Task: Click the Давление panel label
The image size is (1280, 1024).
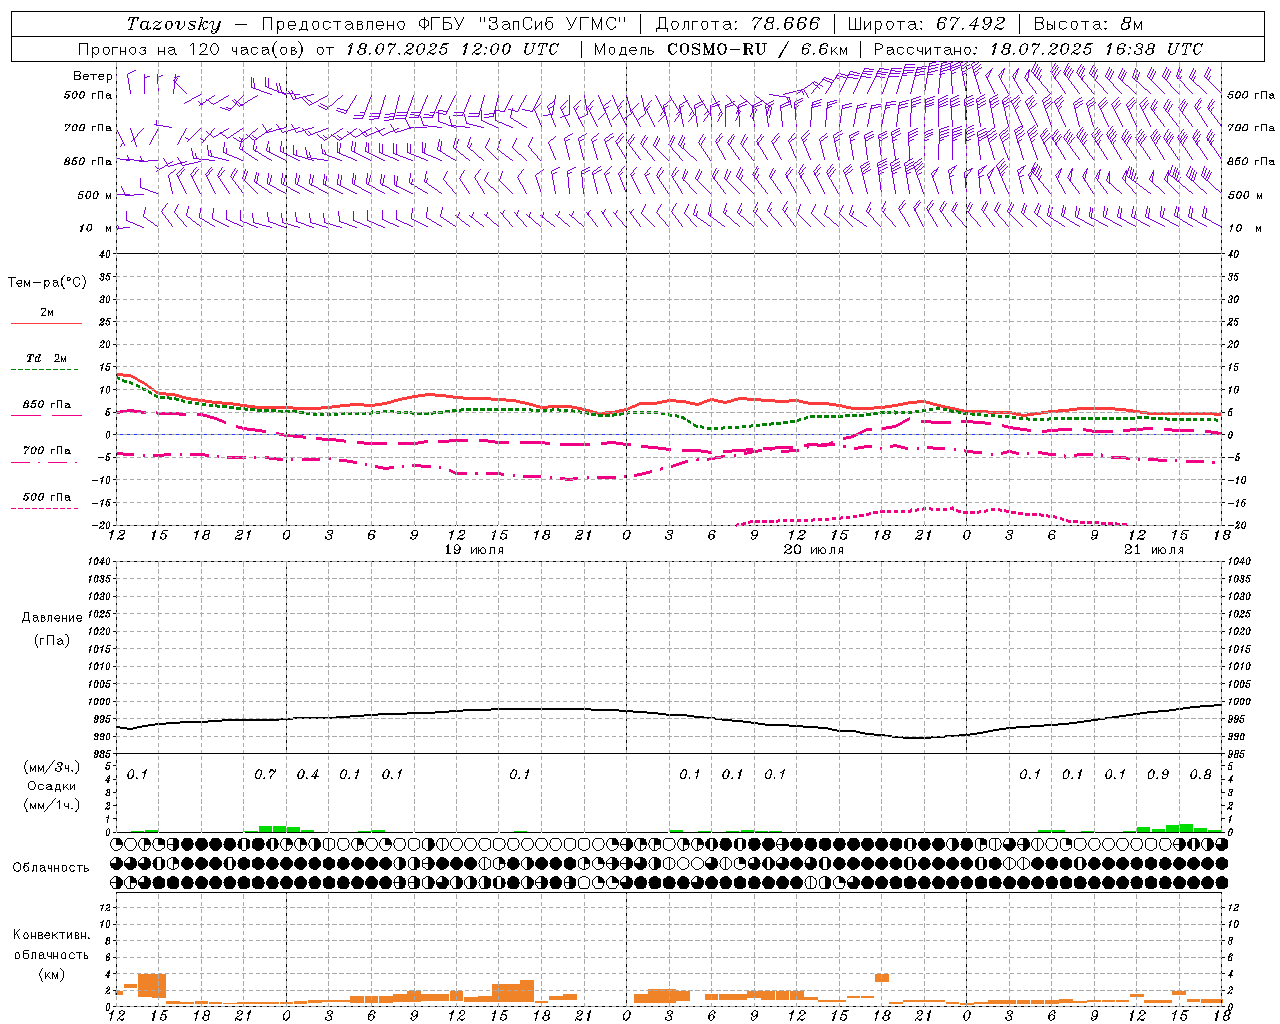Action: point(52,618)
